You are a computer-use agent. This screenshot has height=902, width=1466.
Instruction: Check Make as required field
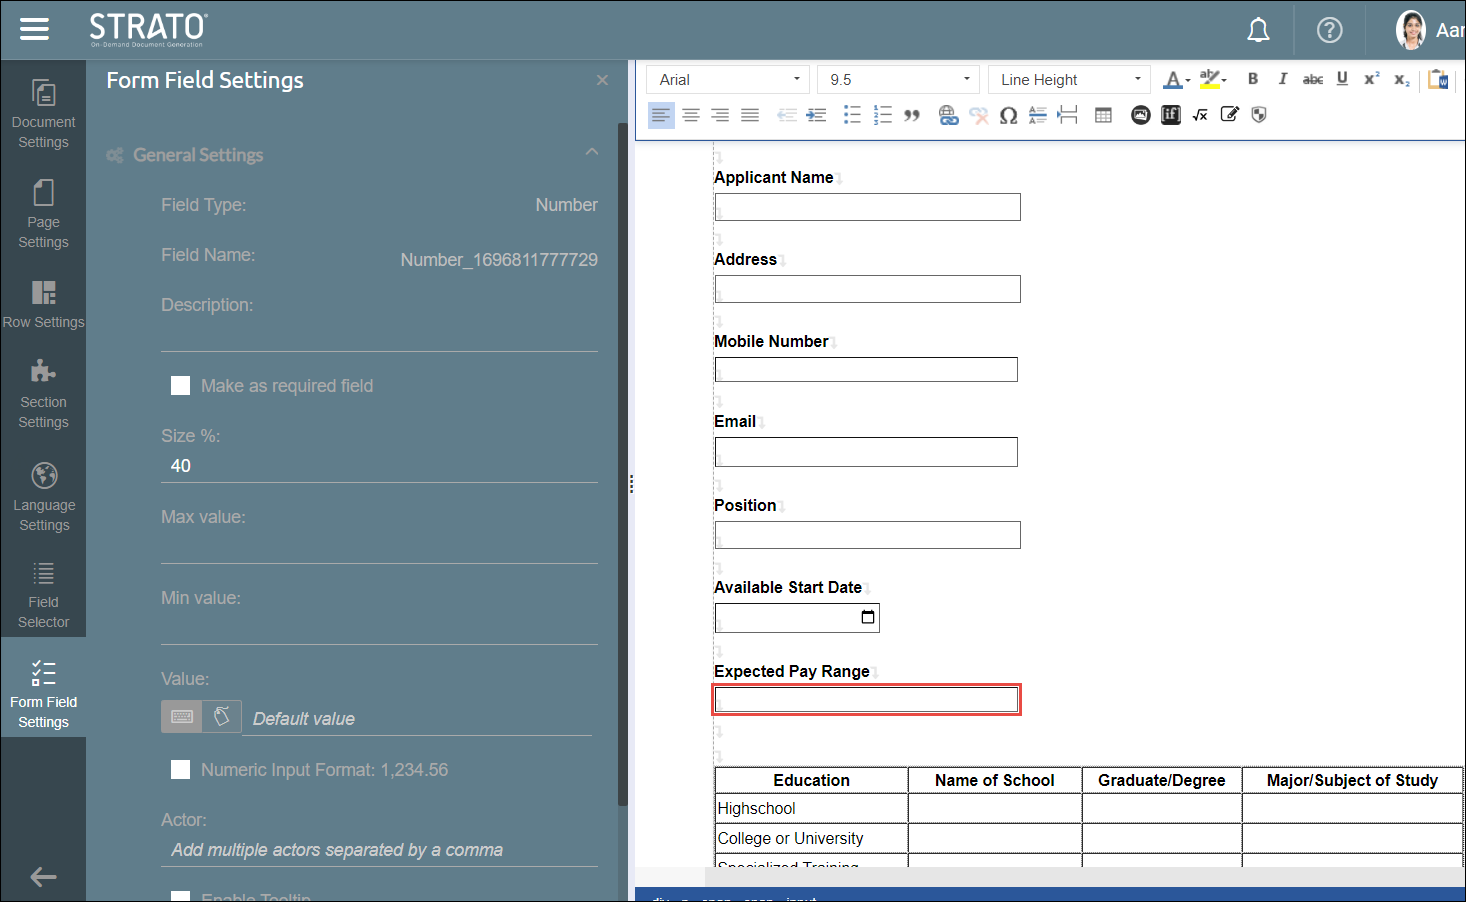click(x=181, y=386)
